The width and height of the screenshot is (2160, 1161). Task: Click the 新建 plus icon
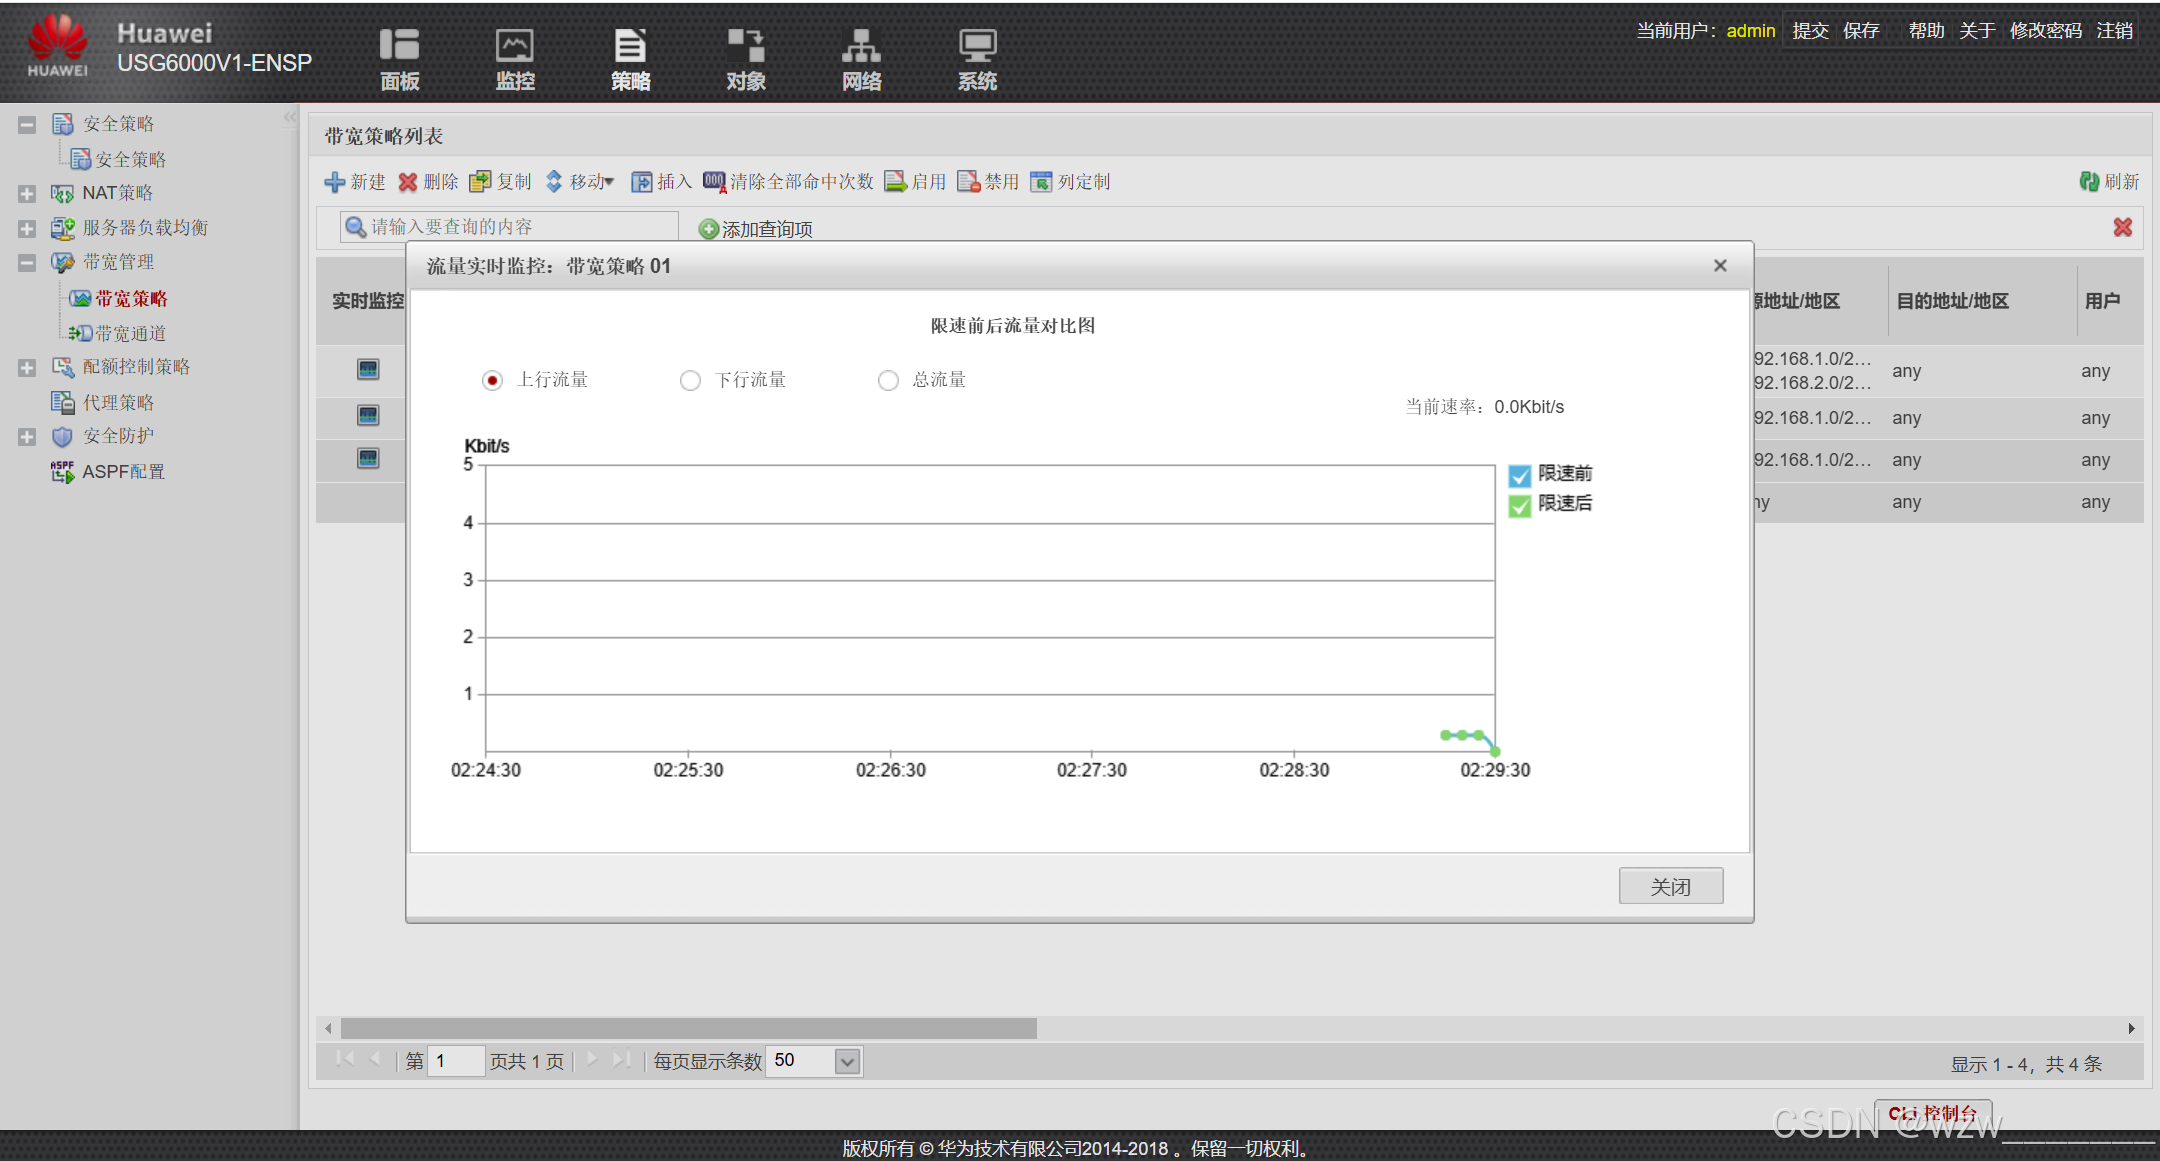click(335, 182)
